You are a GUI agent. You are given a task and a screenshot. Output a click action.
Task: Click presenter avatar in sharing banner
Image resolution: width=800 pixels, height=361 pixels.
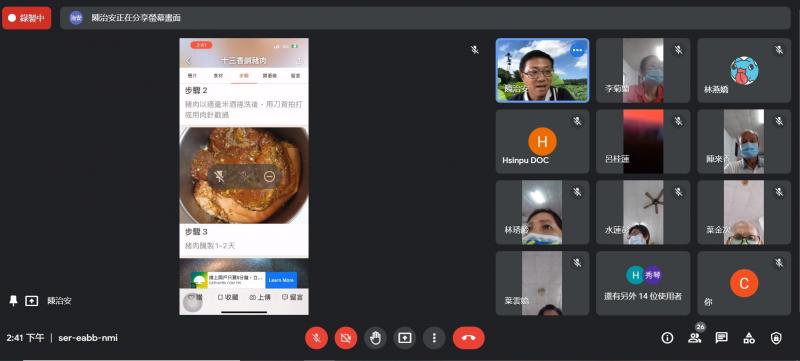coord(76,18)
